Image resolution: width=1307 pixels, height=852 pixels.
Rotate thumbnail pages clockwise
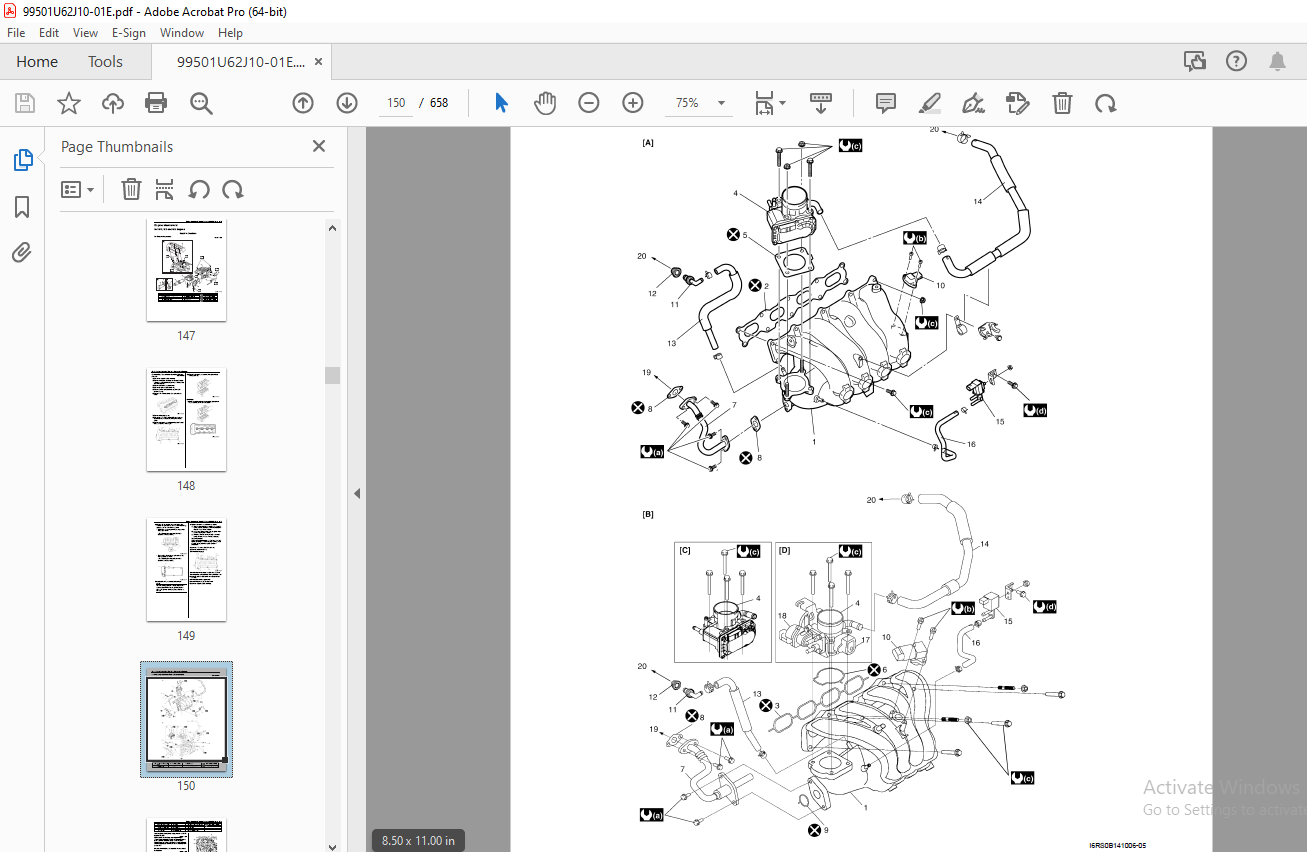tap(233, 189)
